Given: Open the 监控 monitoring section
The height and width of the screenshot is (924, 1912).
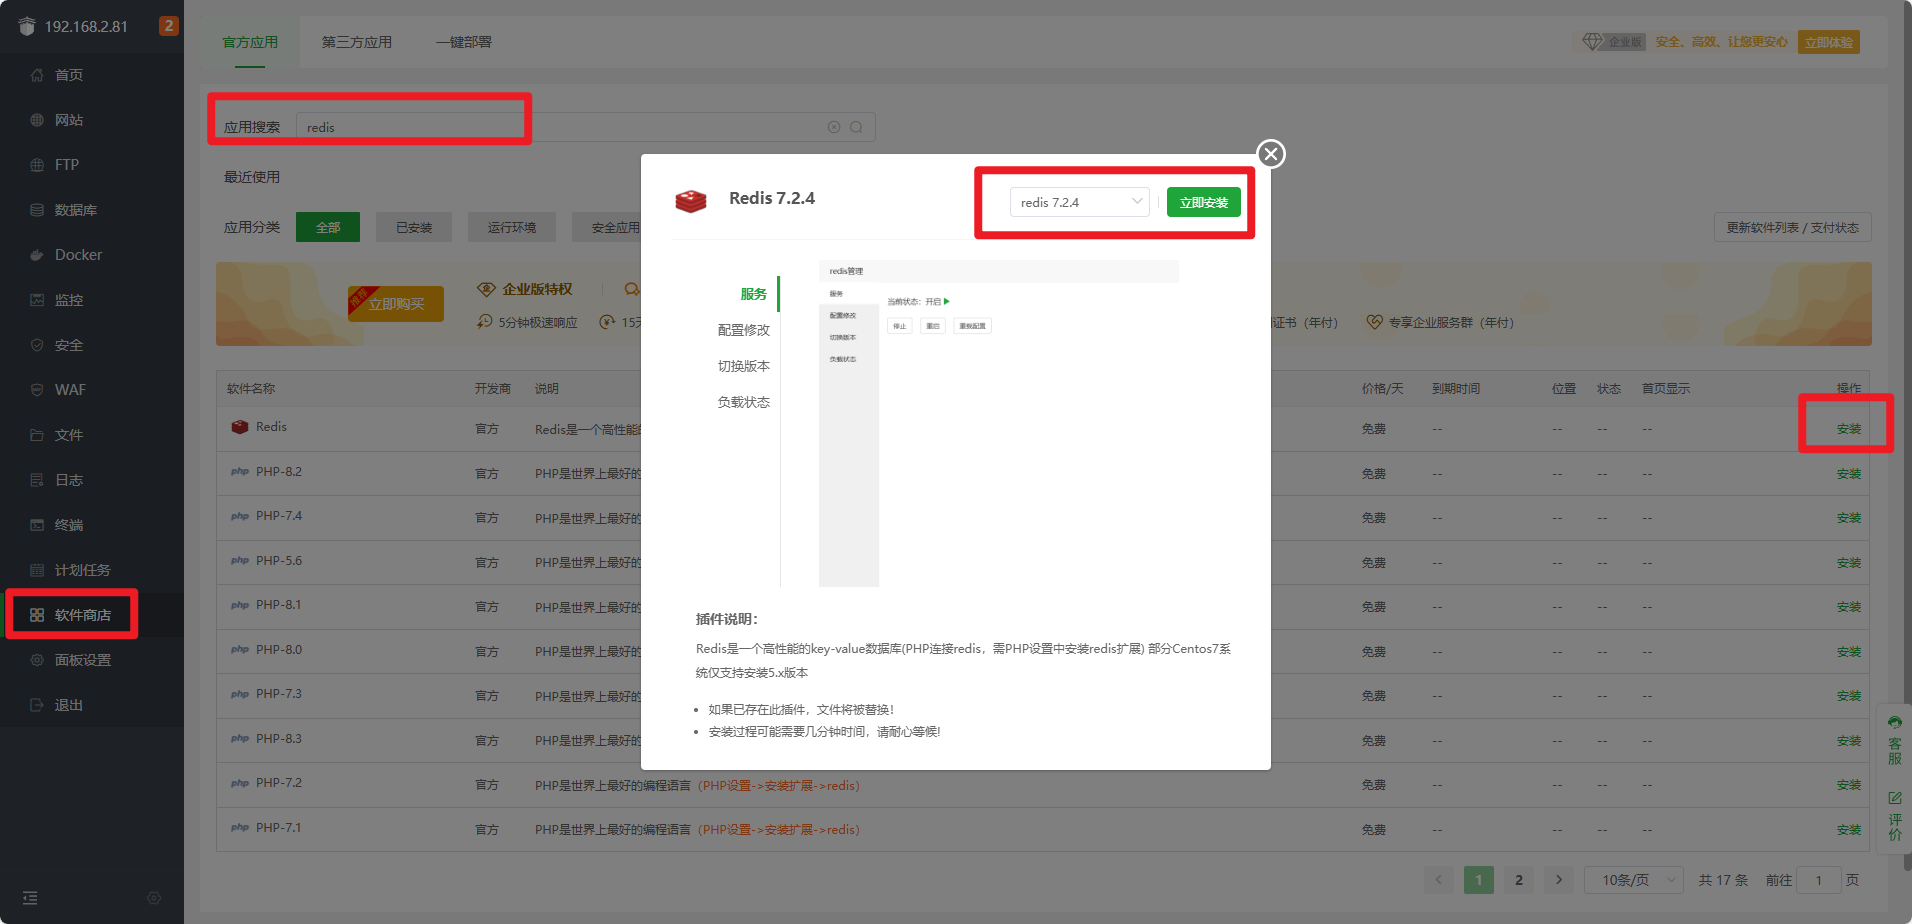Looking at the screenshot, I should tap(68, 300).
